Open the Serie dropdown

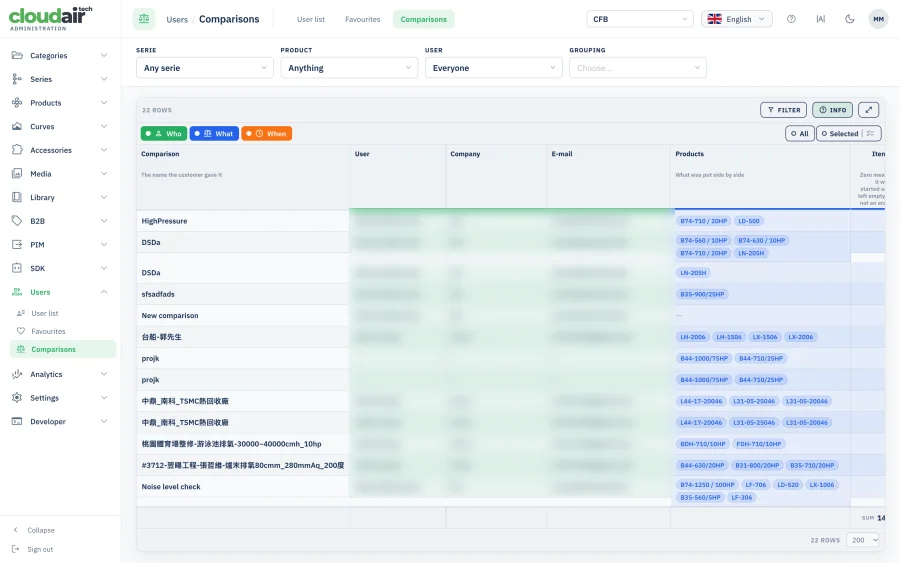point(205,68)
